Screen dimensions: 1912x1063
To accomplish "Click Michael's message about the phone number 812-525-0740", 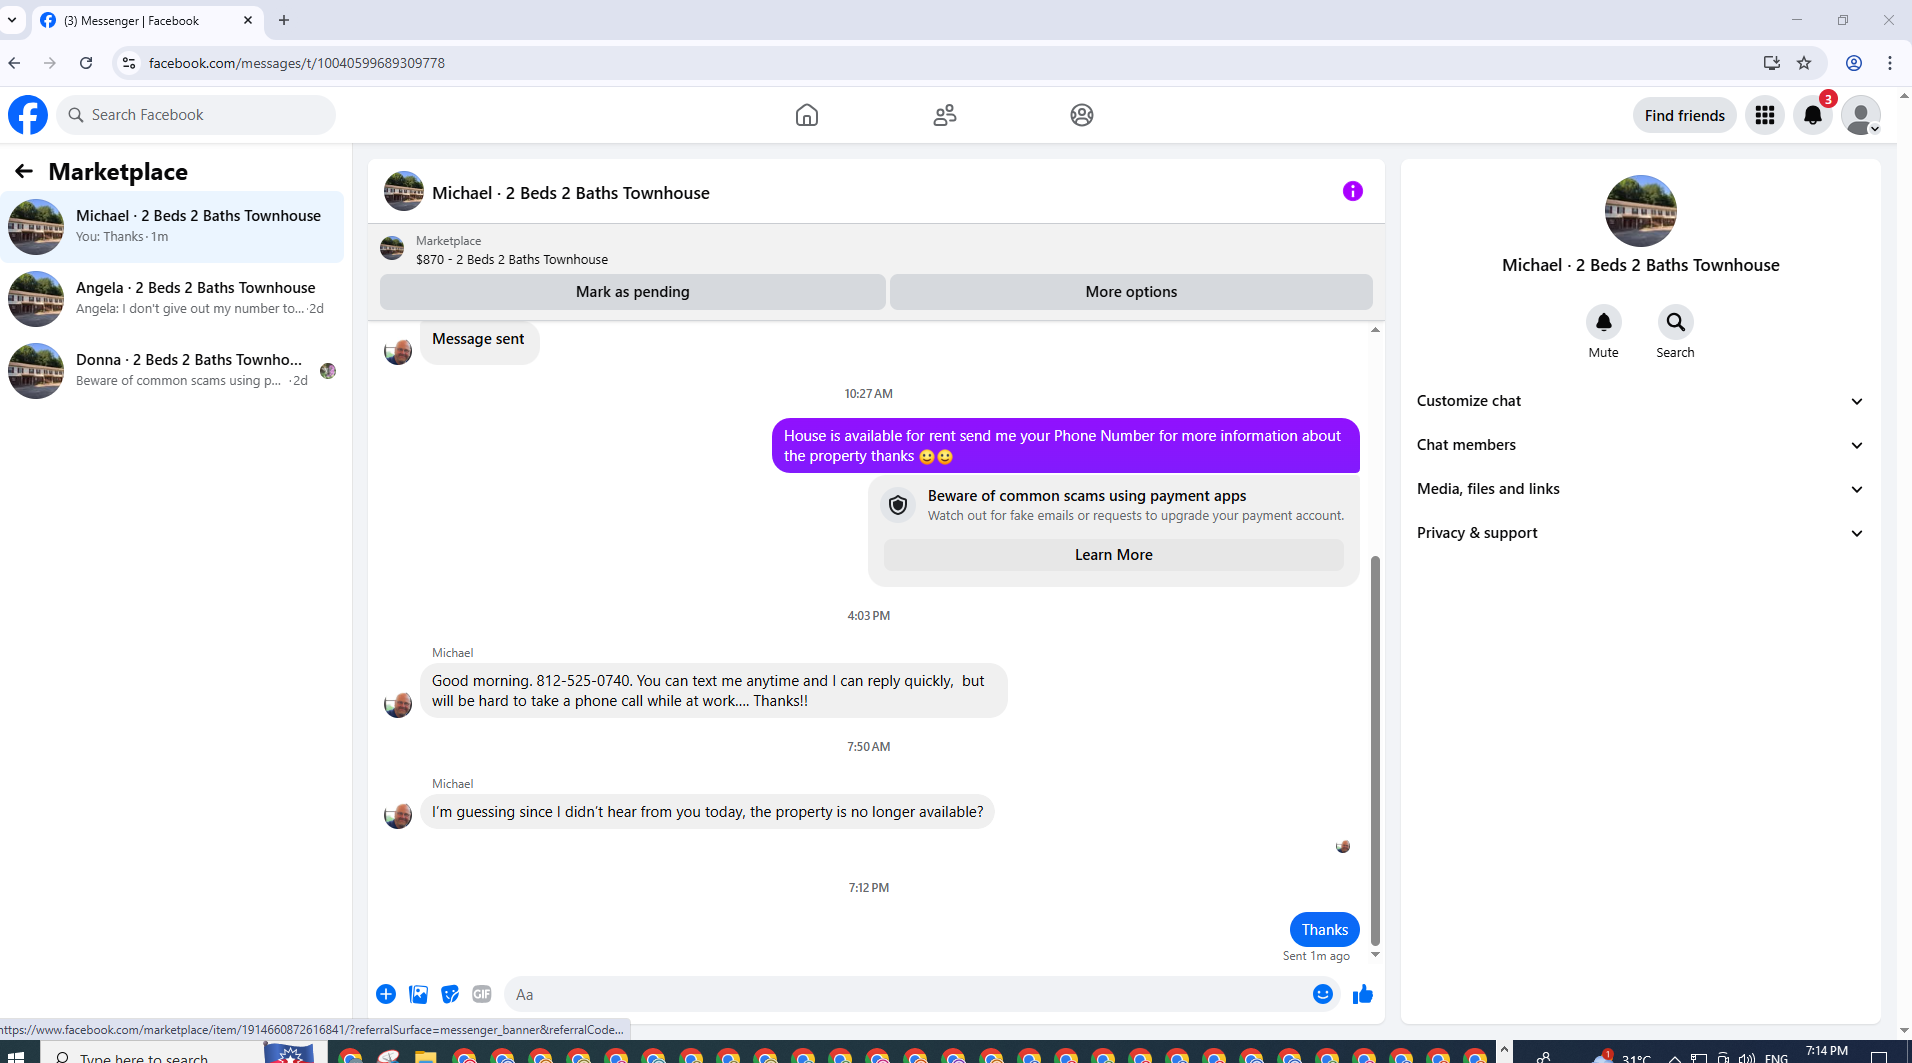I will [714, 691].
